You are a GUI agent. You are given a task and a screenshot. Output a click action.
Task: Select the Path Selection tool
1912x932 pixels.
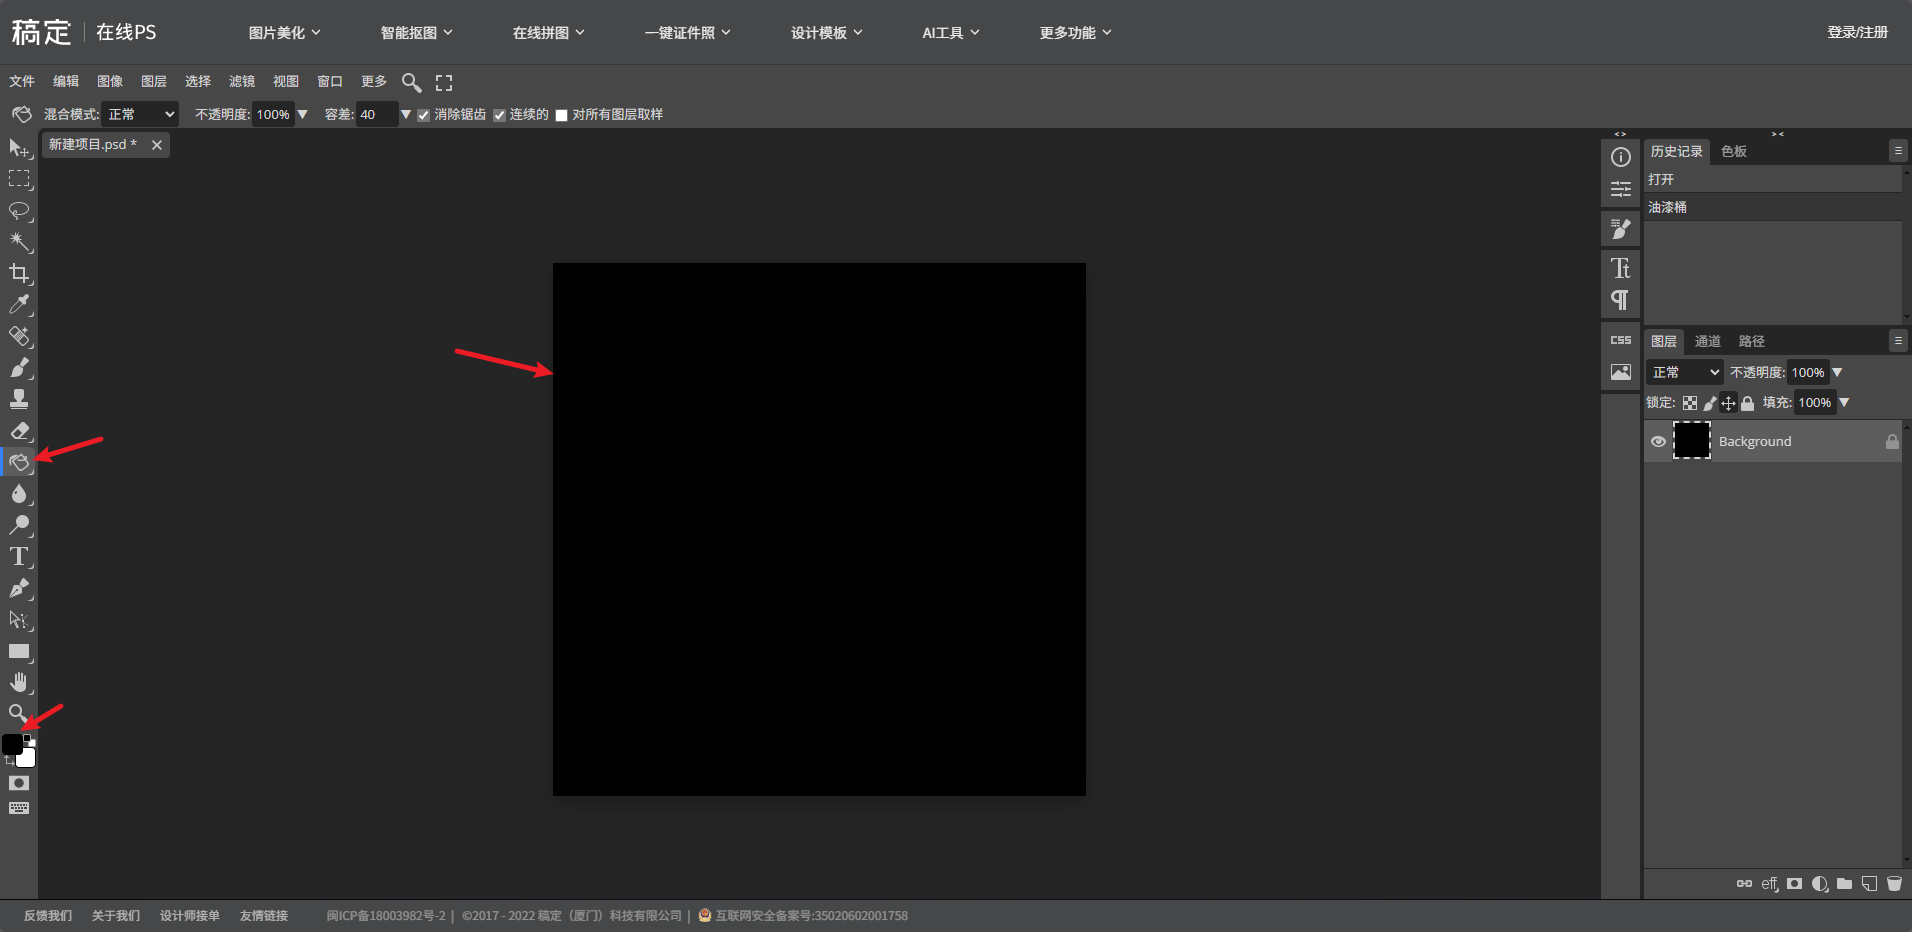19,620
